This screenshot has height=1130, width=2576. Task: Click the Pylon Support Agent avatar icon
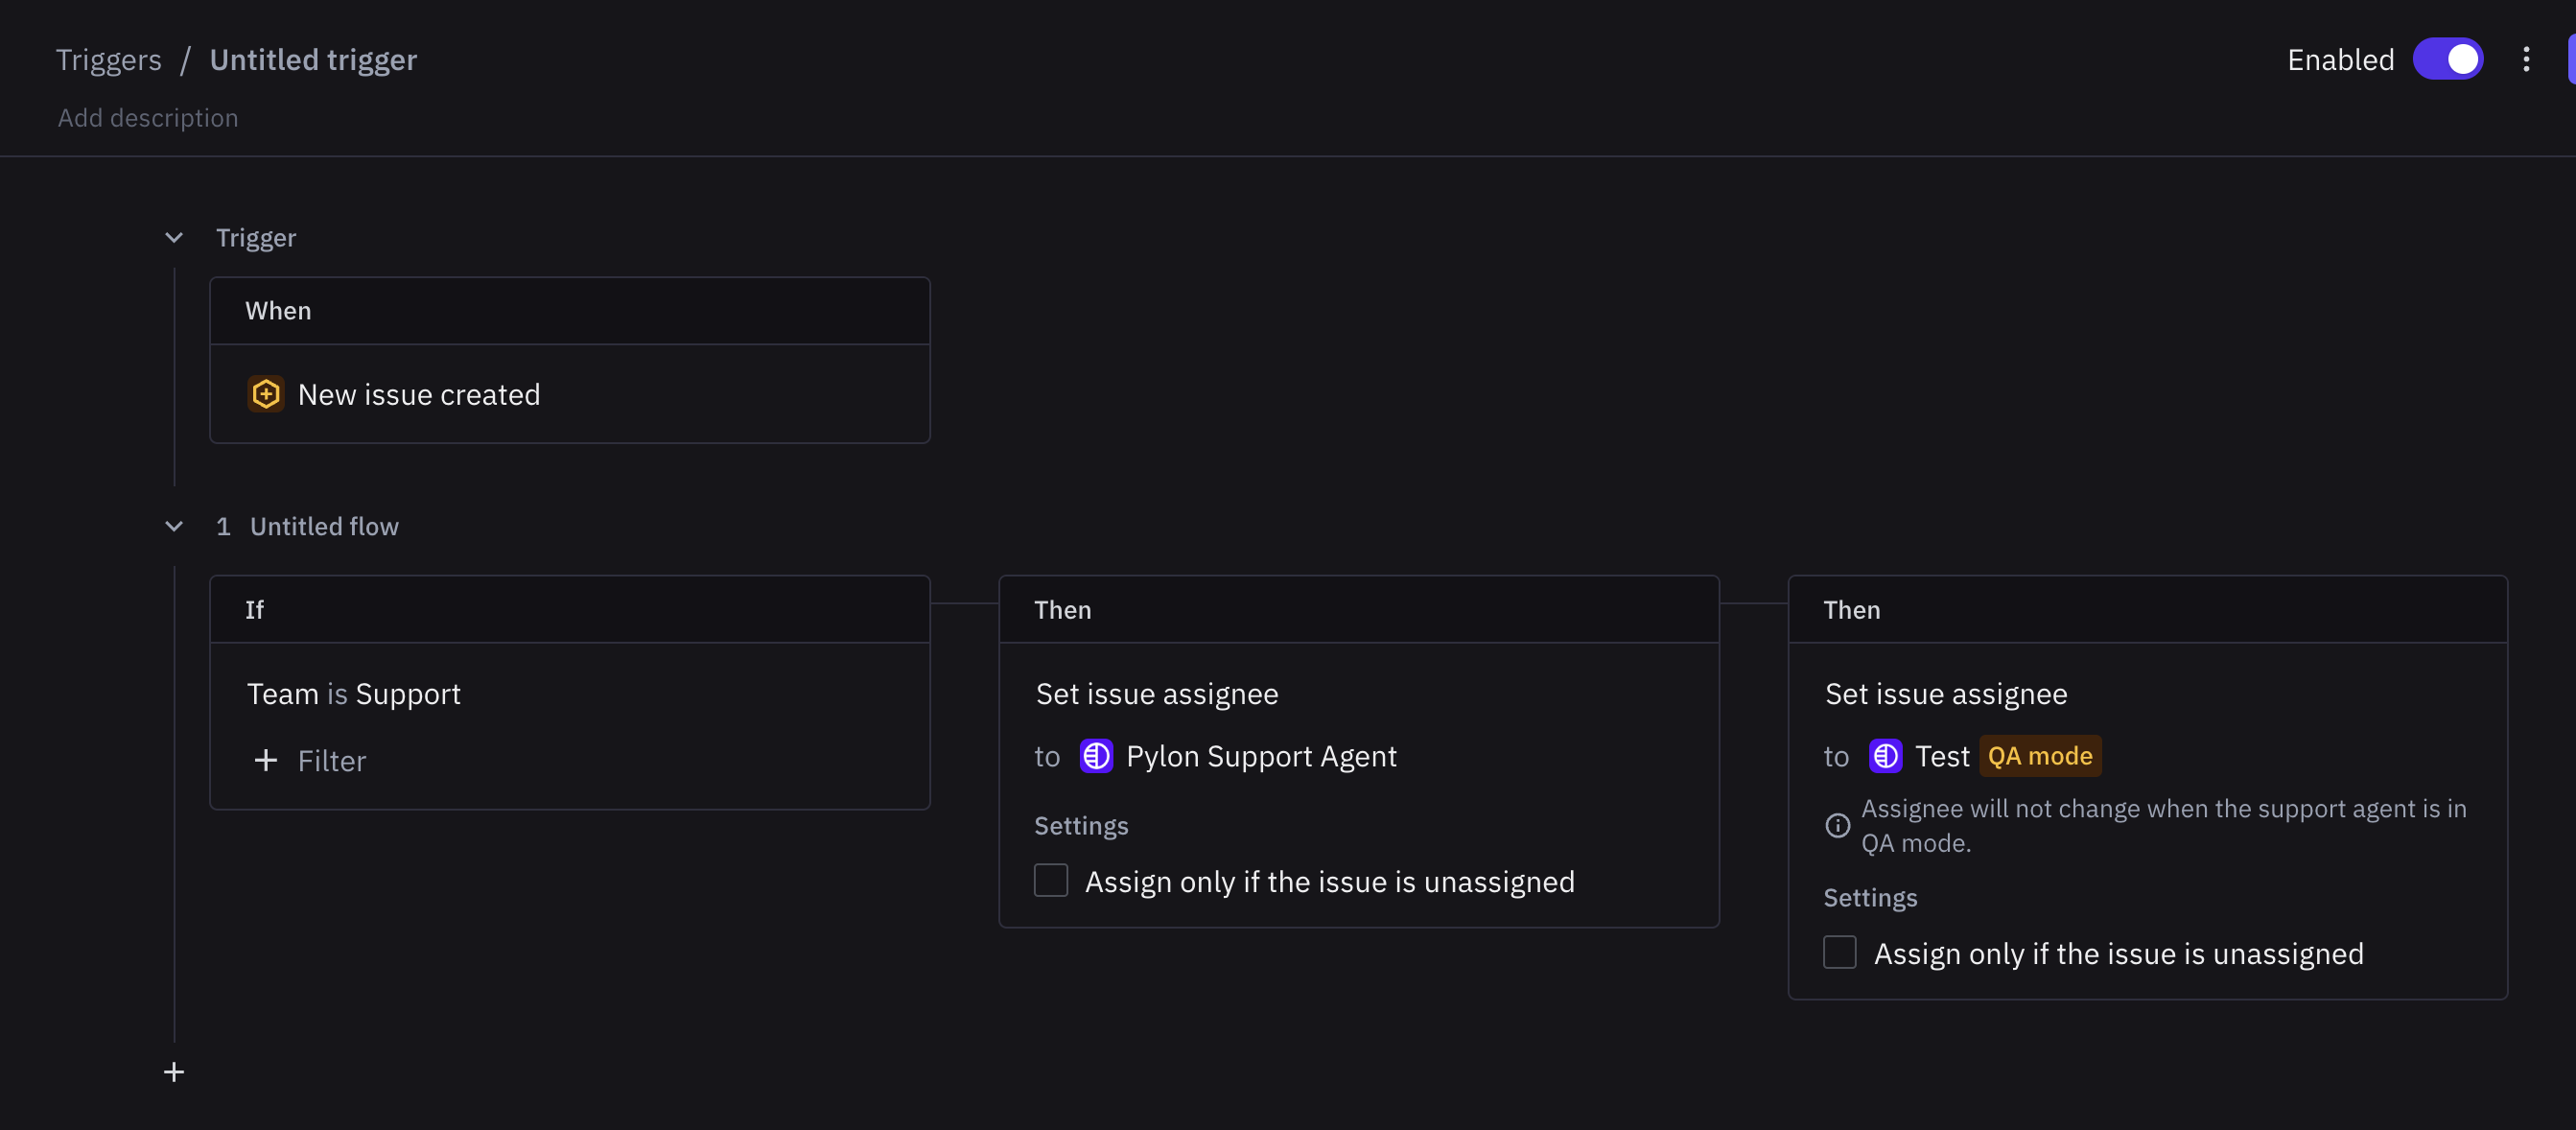(x=1096, y=756)
